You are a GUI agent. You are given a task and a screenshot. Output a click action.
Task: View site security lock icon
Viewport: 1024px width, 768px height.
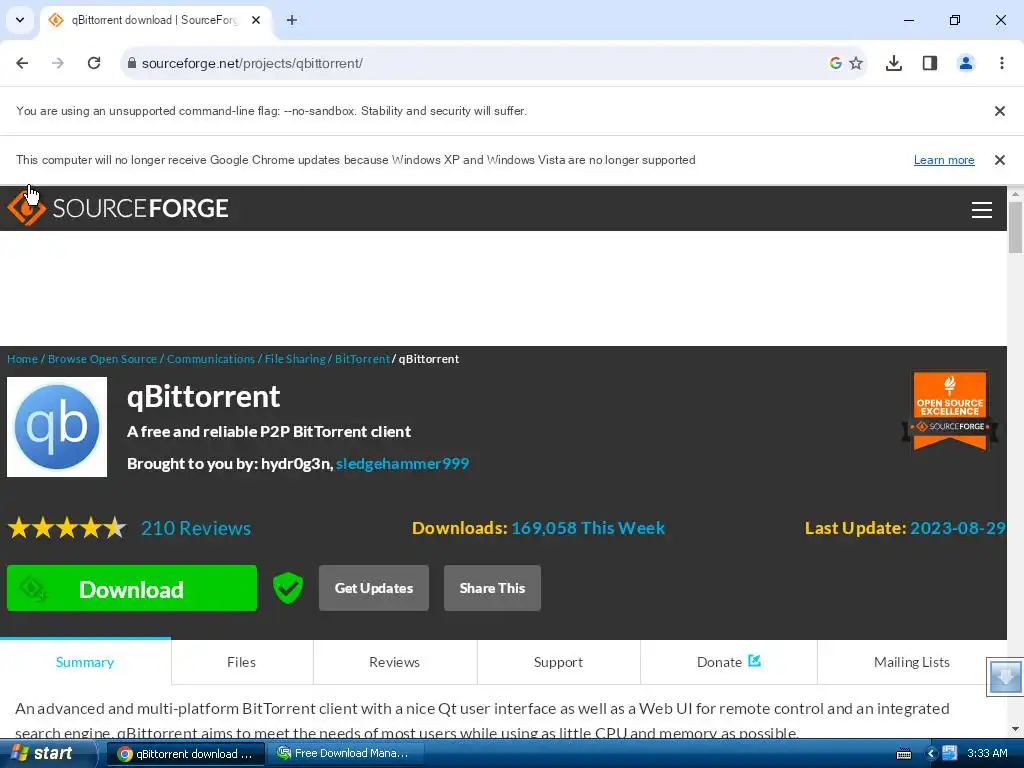coord(131,63)
